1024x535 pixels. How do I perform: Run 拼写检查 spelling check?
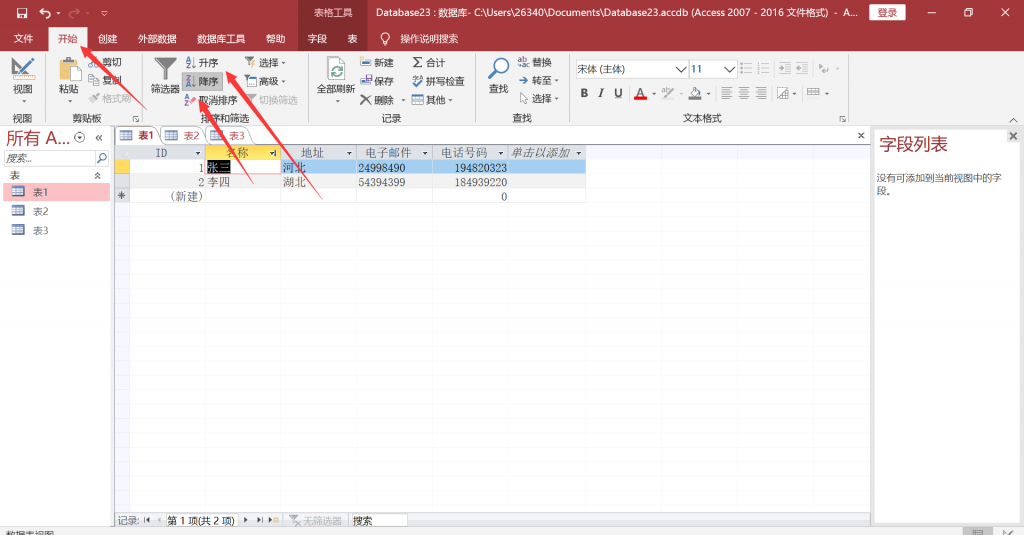[438, 81]
